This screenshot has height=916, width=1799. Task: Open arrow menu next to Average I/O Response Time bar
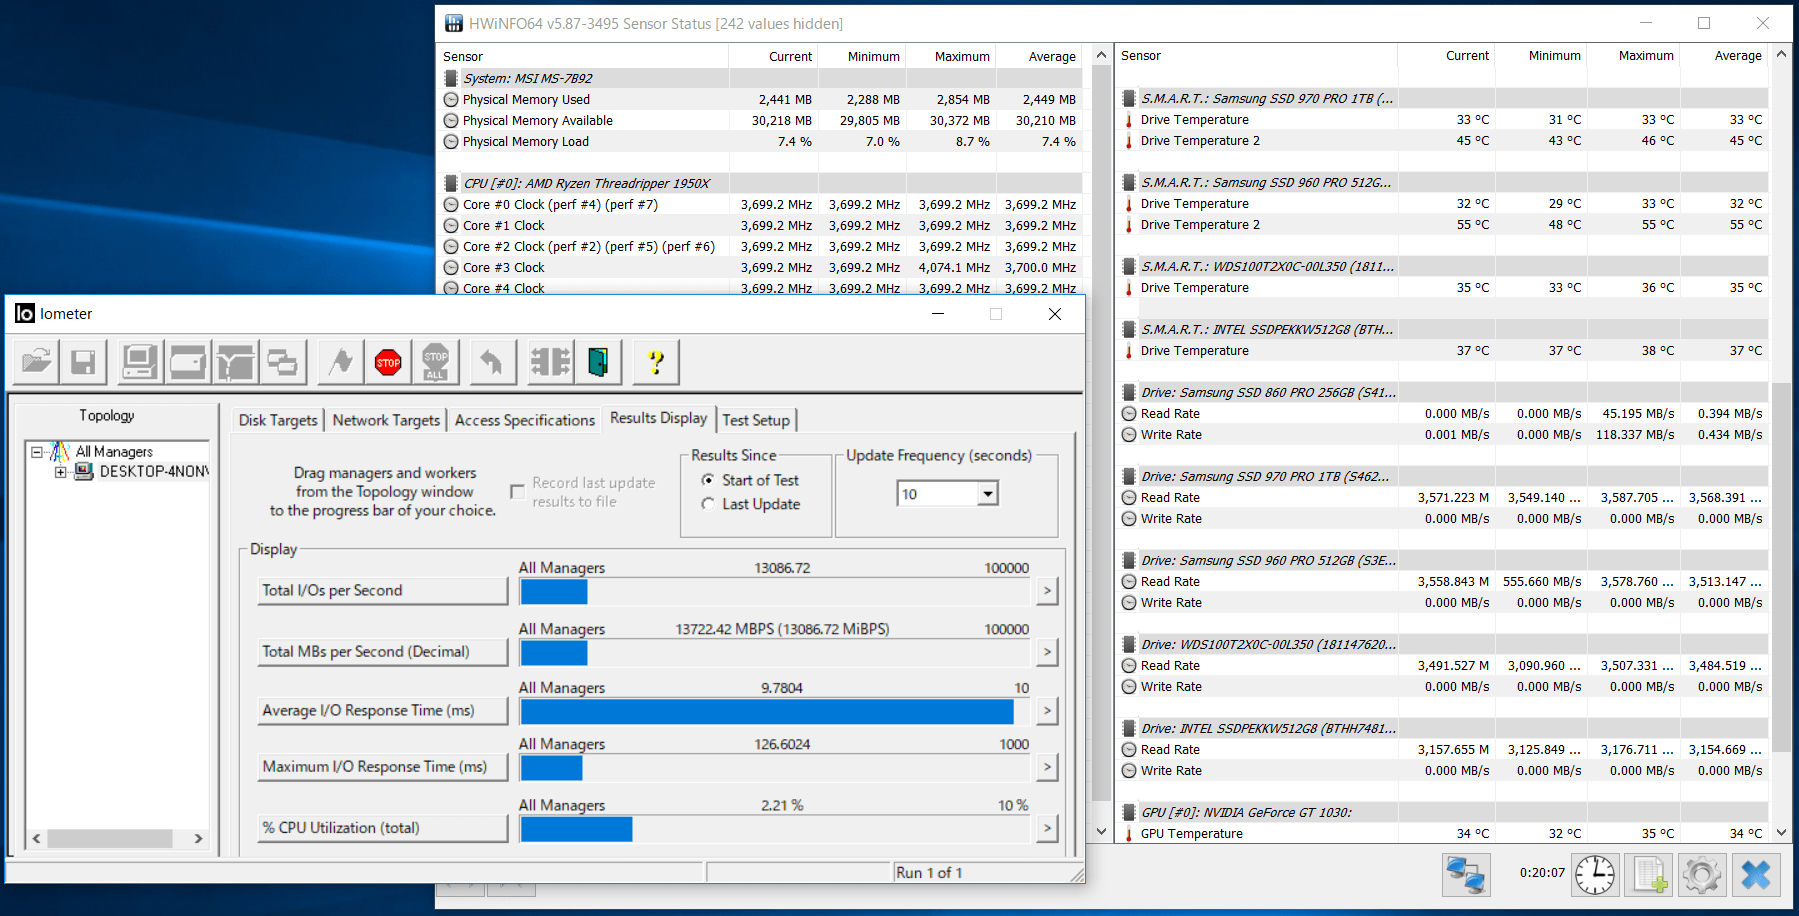[1047, 711]
